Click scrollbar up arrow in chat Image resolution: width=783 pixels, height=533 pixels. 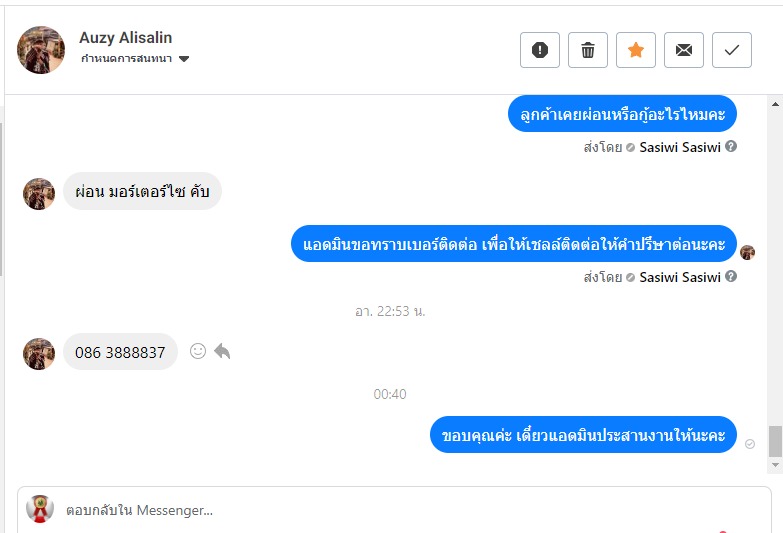point(775,104)
